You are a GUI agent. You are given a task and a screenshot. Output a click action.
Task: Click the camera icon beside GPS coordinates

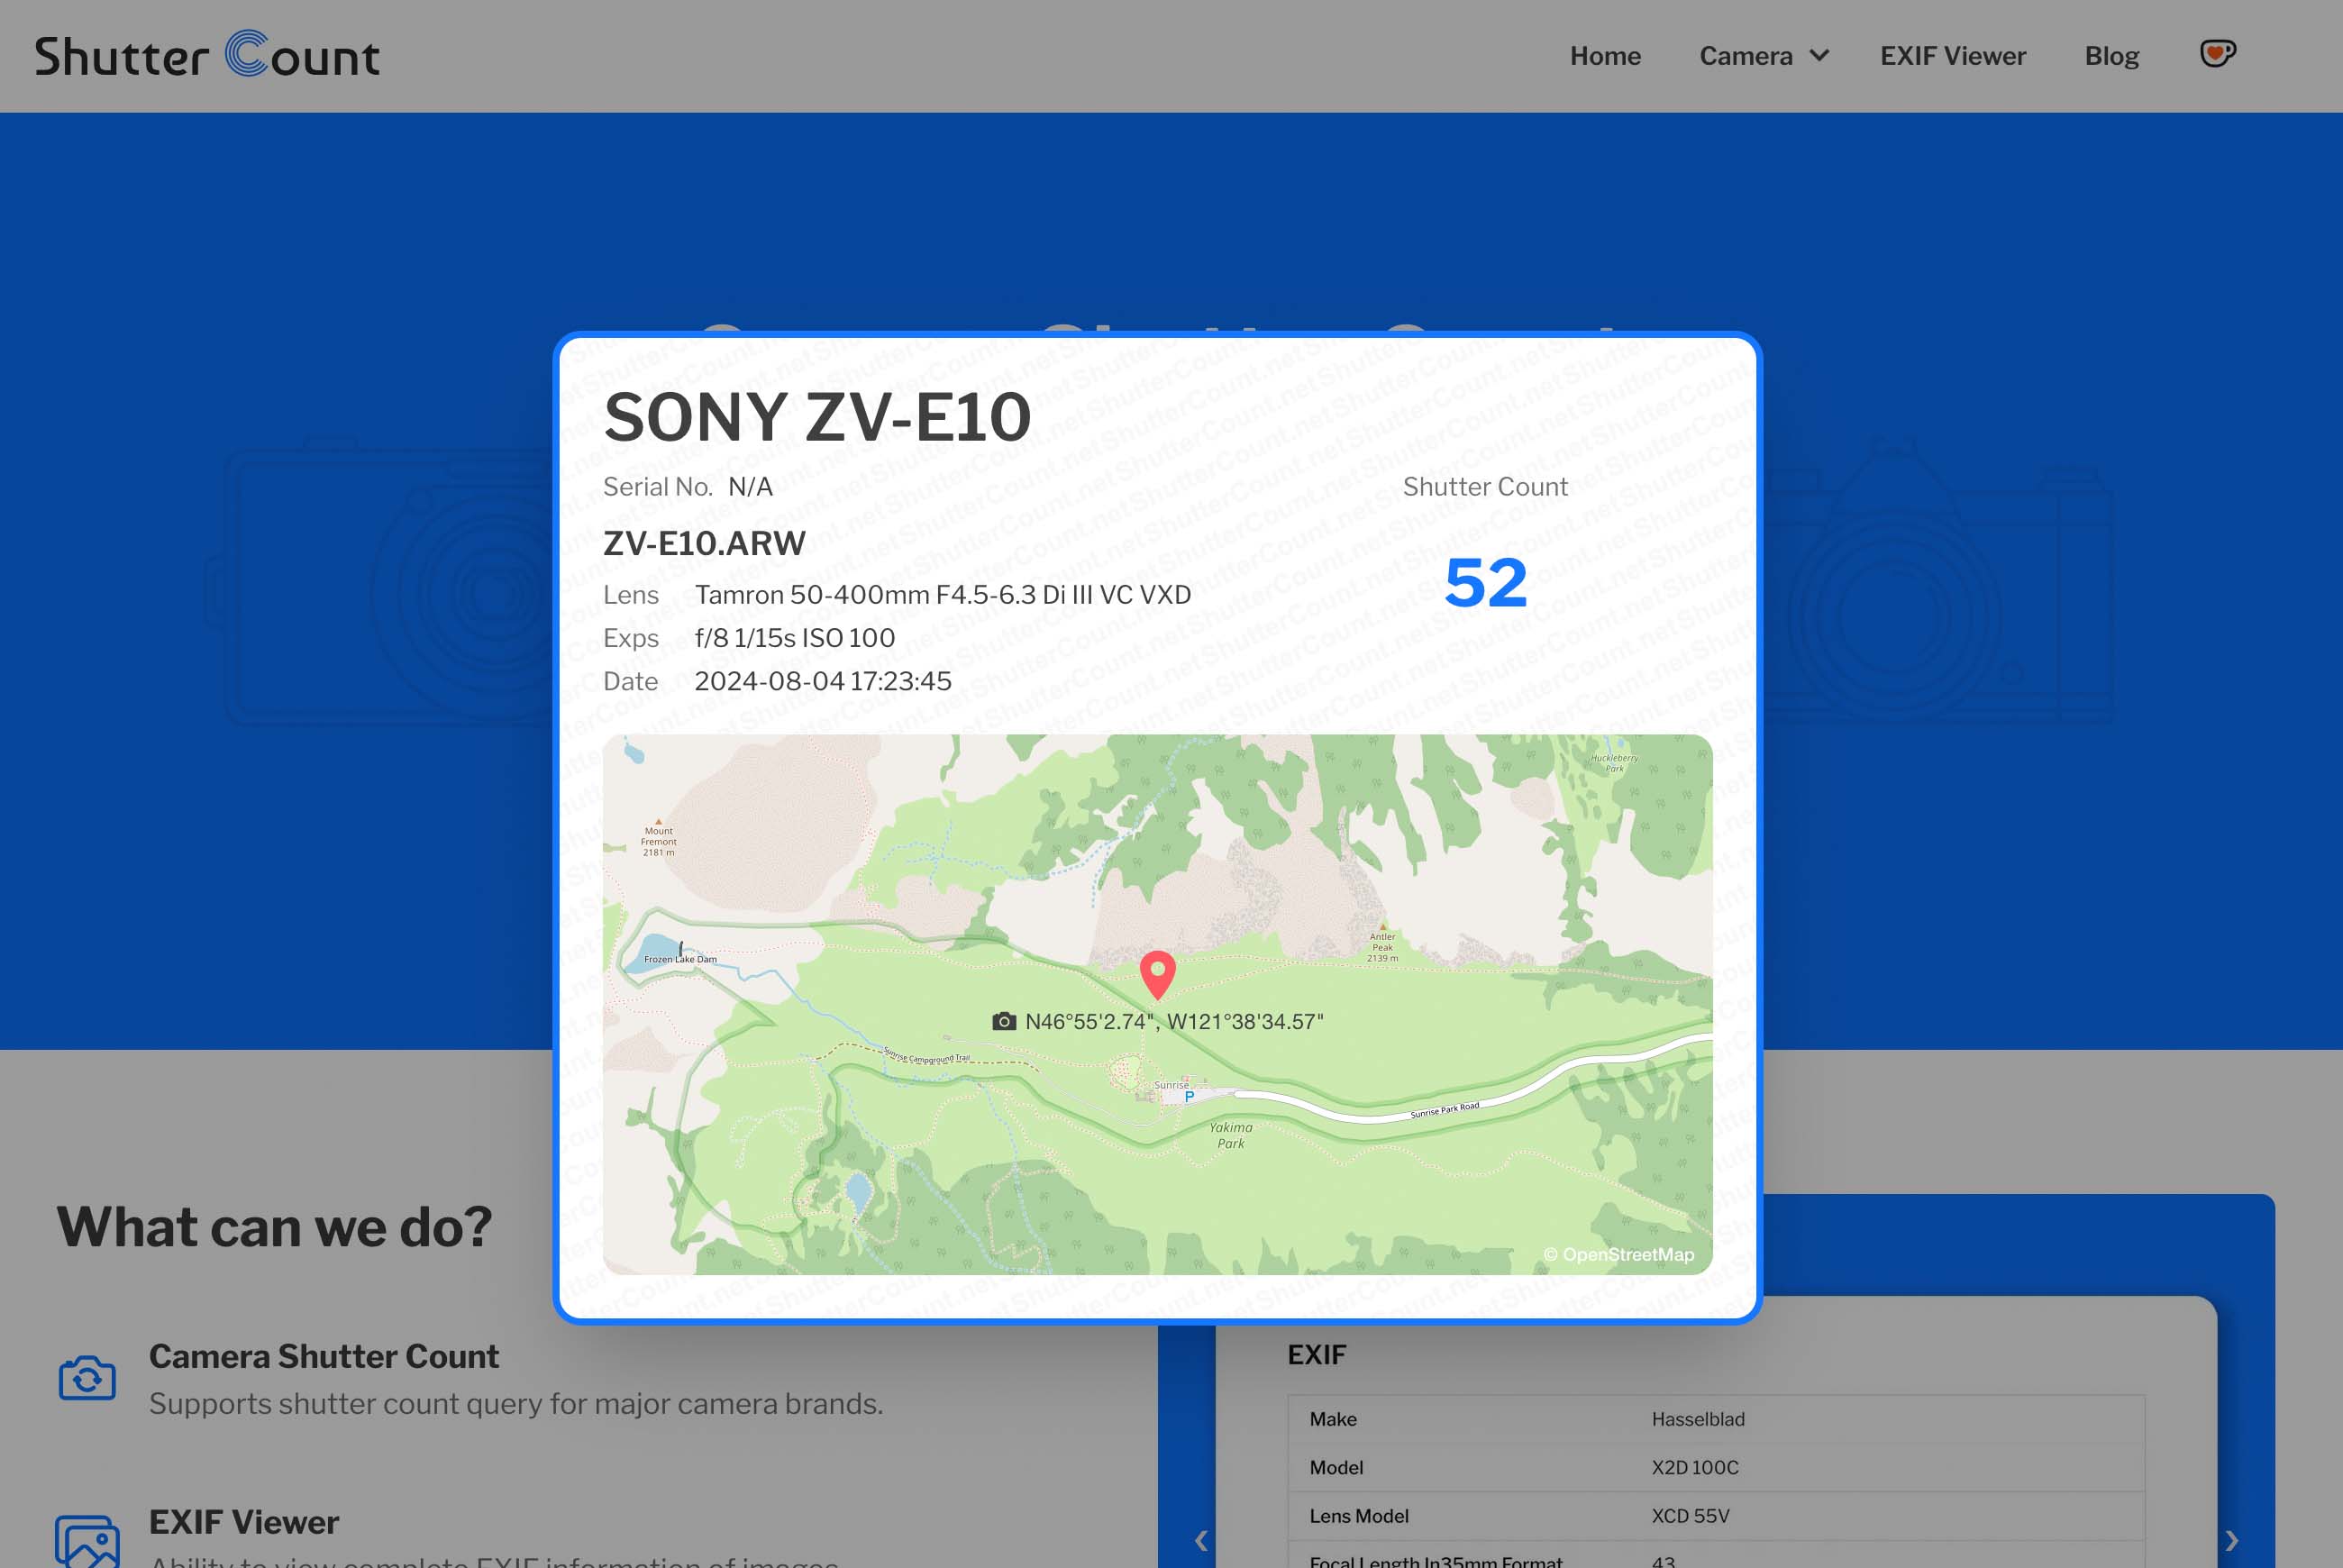point(1003,1021)
